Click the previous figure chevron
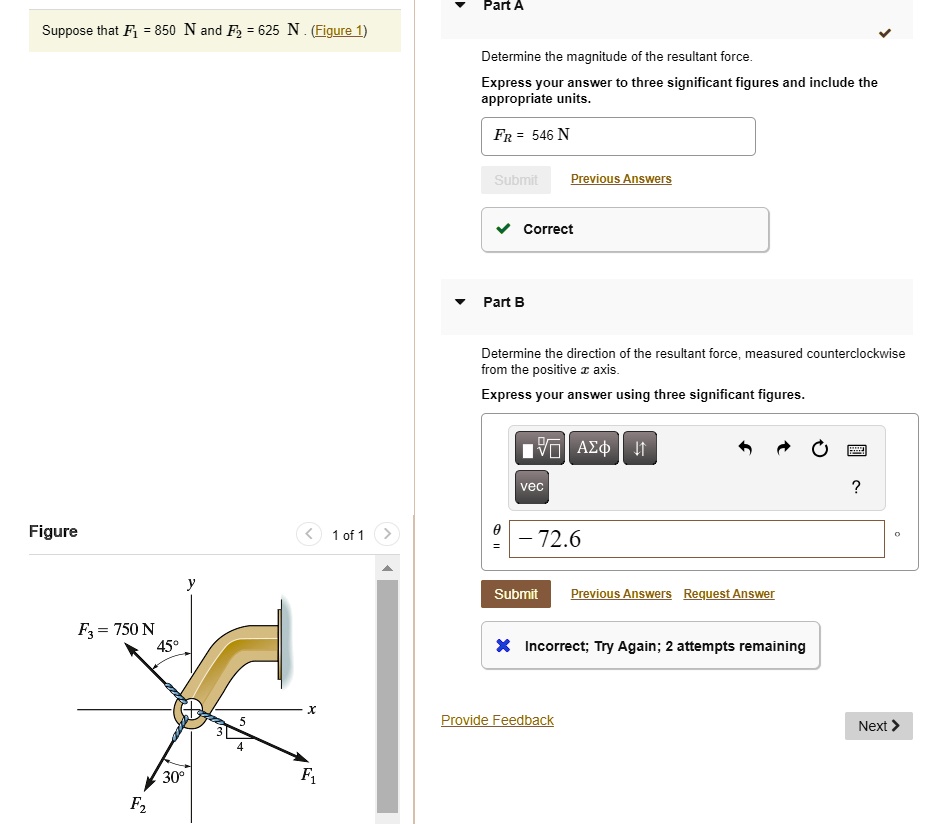The height and width of the screenshot is (824, 927). pos(309,534)
